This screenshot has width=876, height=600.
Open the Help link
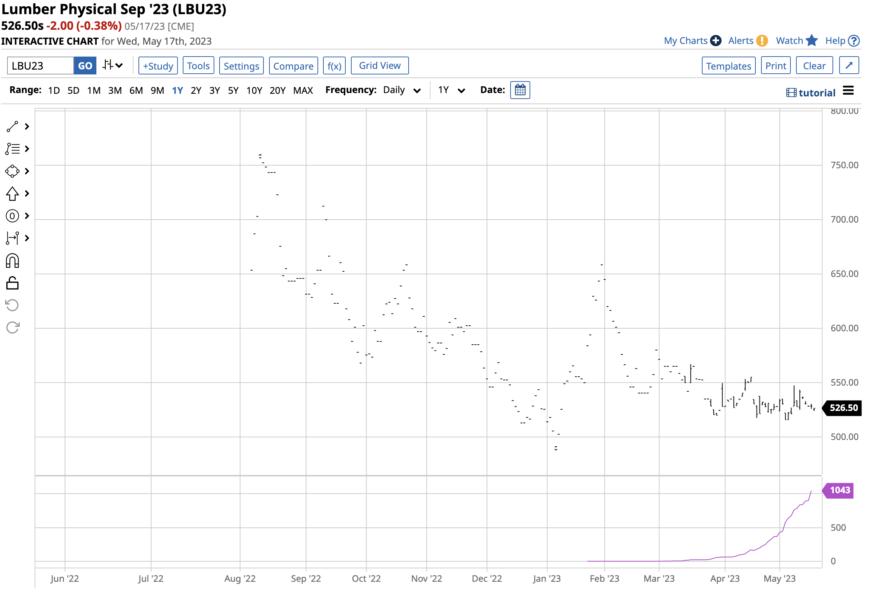click(835, 41)
